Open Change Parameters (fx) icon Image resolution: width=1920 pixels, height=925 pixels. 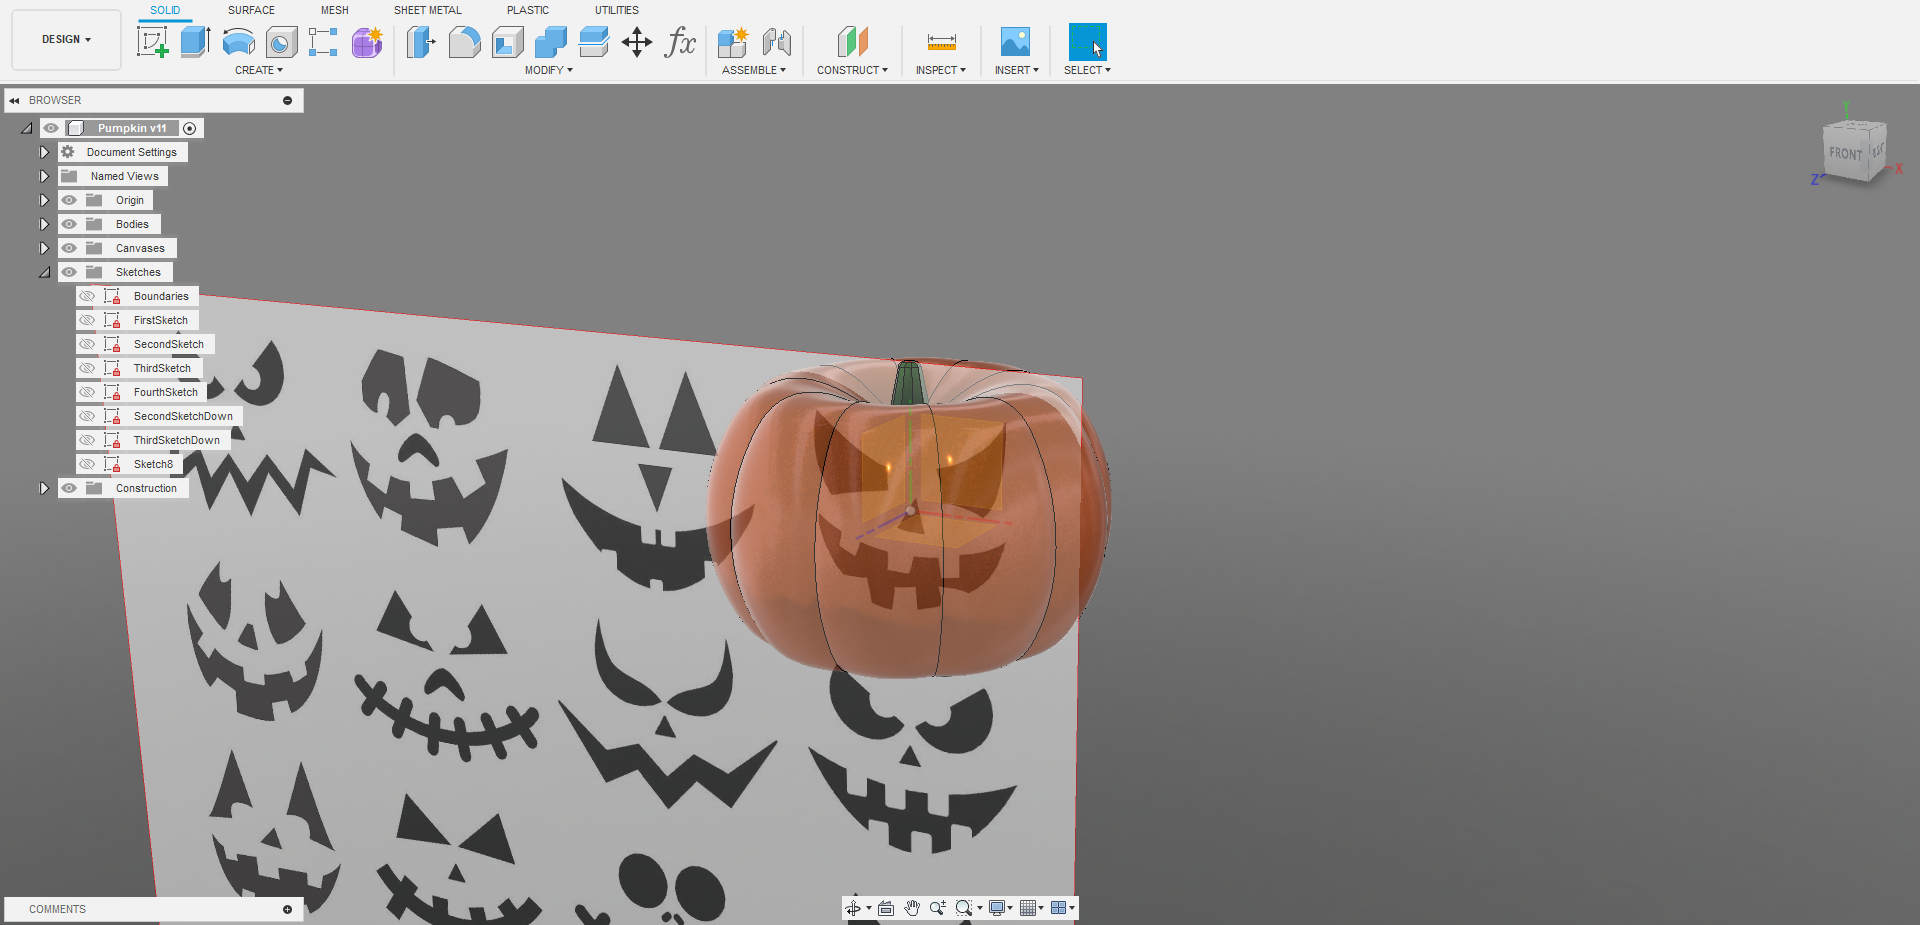(680, 42)
